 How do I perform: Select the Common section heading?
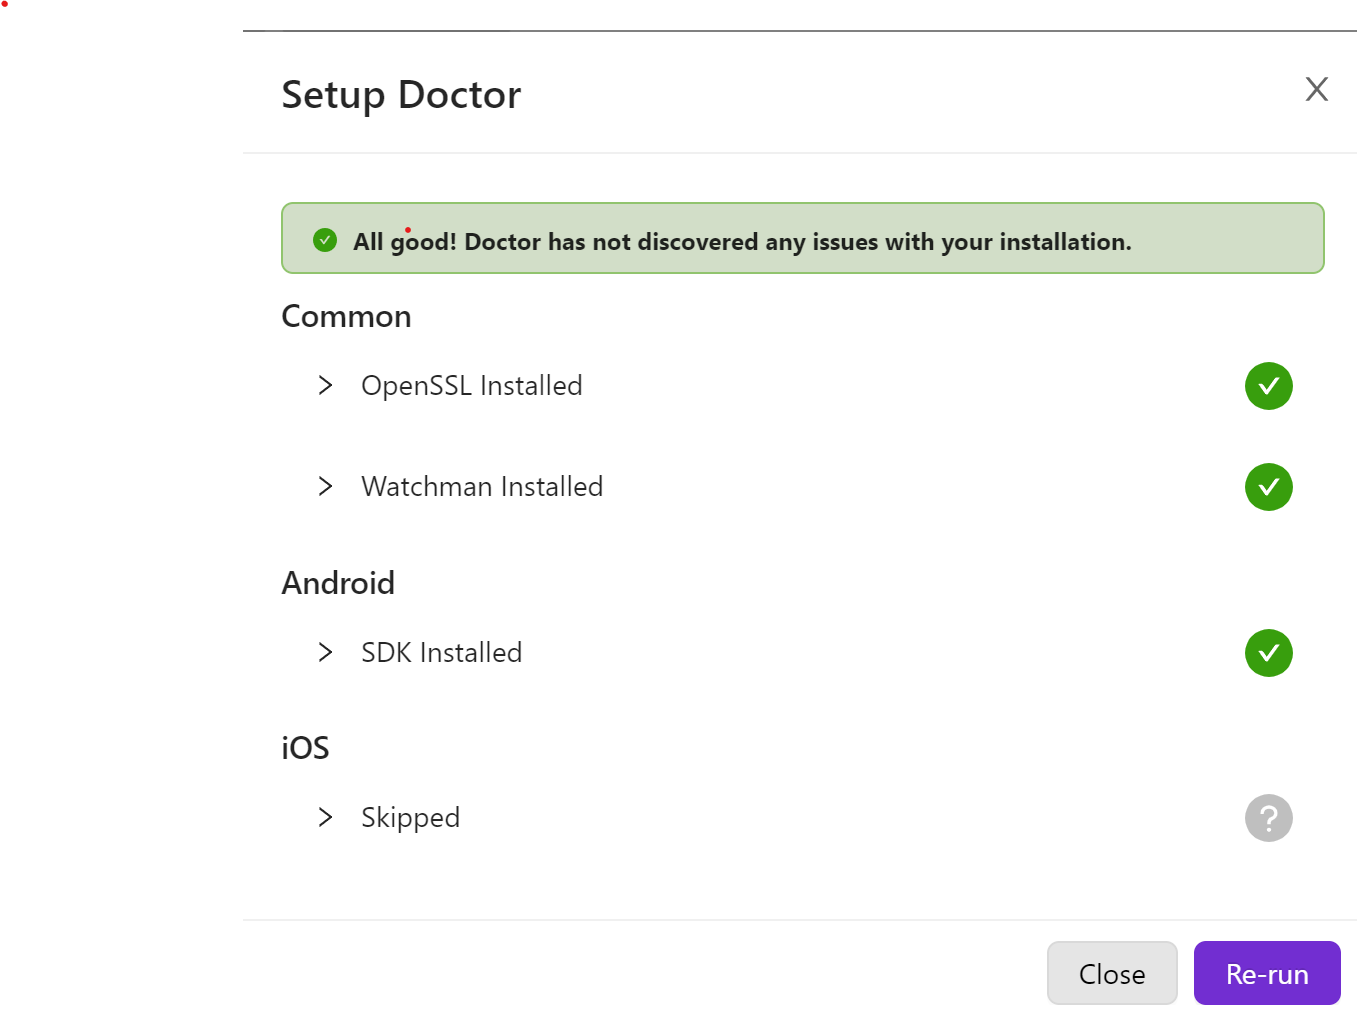346,316
